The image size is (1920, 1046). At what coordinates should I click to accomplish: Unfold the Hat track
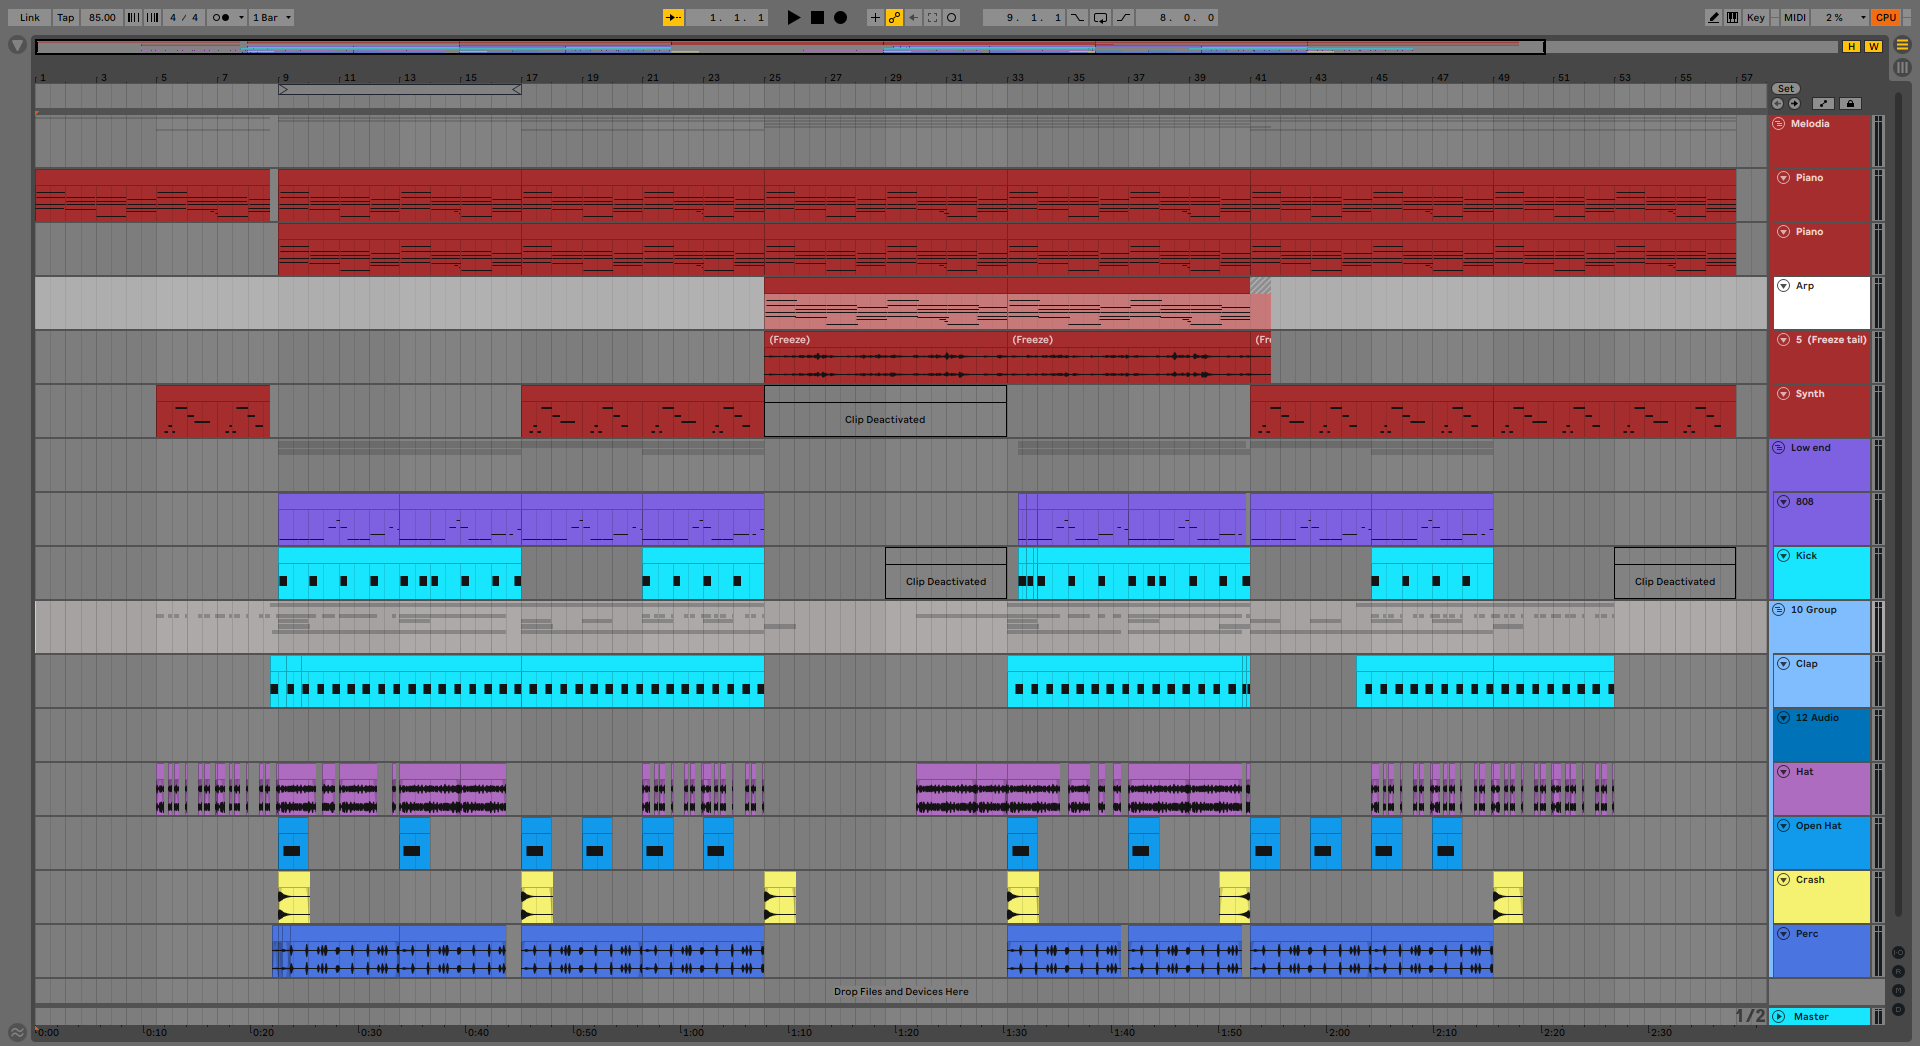[1783, 772]
